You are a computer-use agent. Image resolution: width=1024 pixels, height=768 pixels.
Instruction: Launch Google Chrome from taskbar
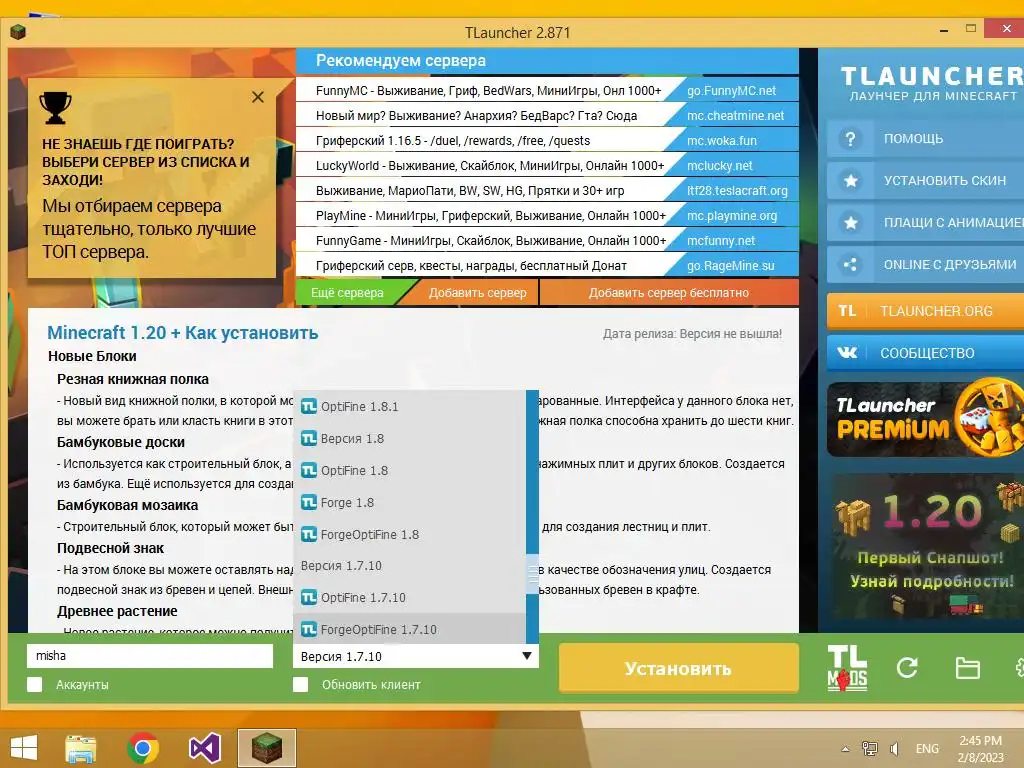click(143, 748)
